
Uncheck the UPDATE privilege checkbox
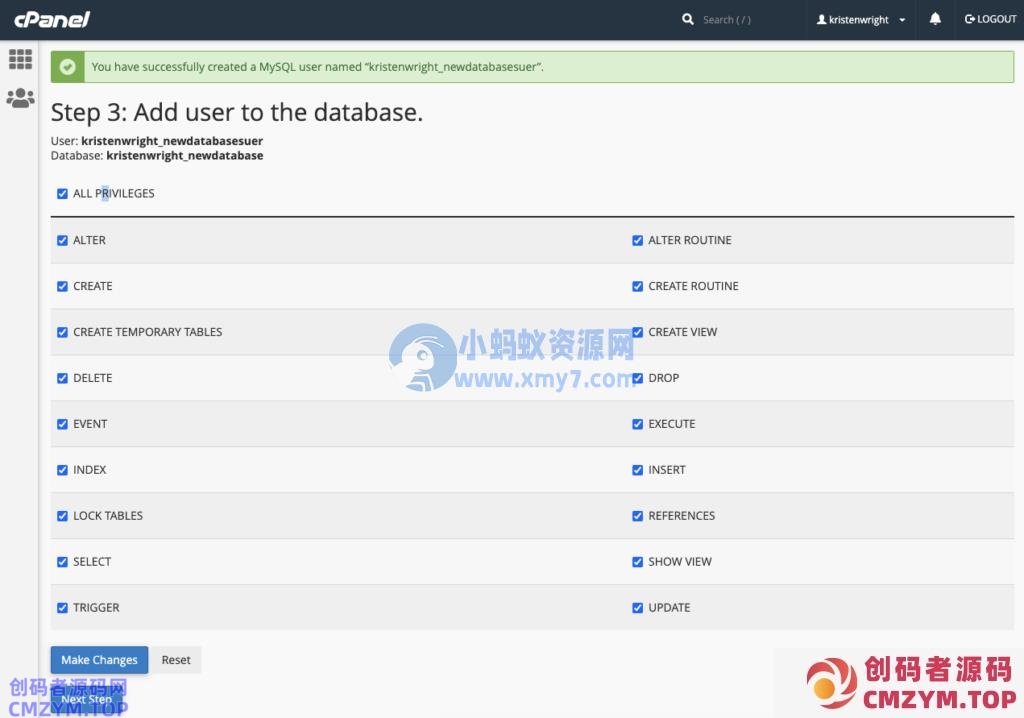click(x=637, y=608)
